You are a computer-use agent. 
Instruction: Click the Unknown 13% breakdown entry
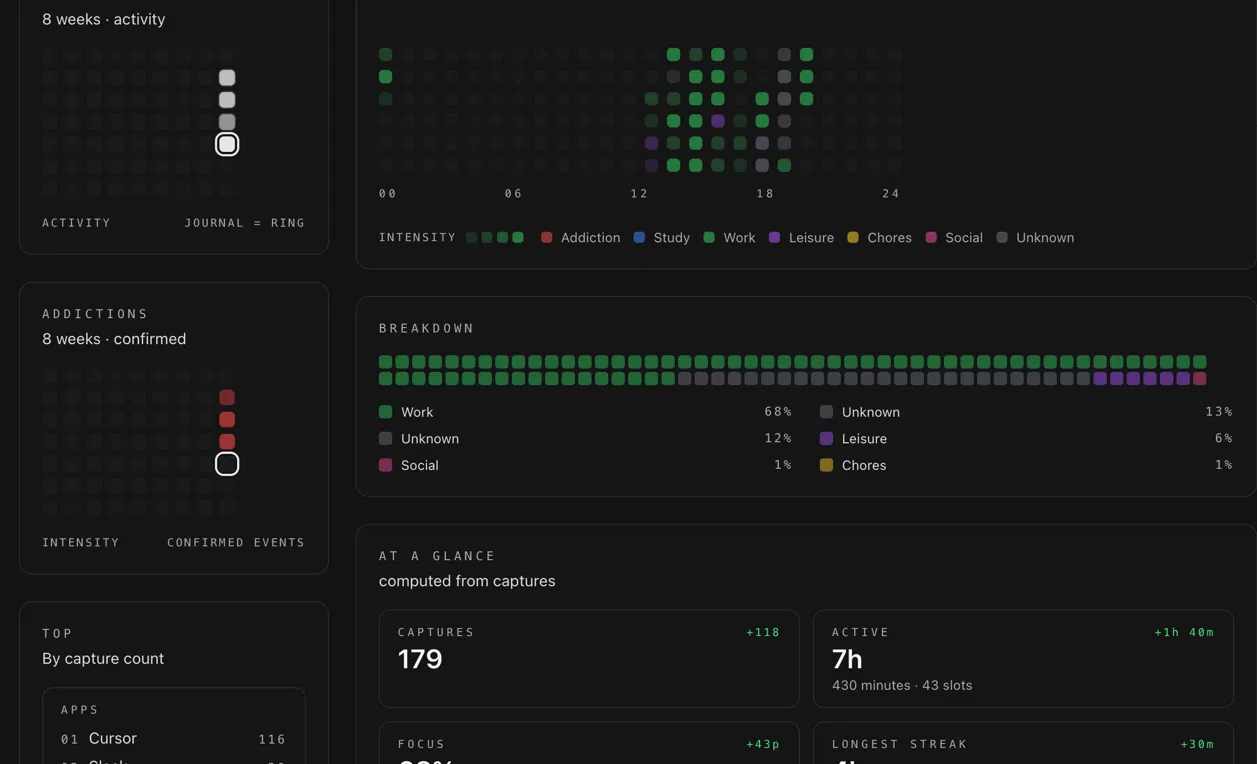pyautogui.click(x=1025, y=412)
